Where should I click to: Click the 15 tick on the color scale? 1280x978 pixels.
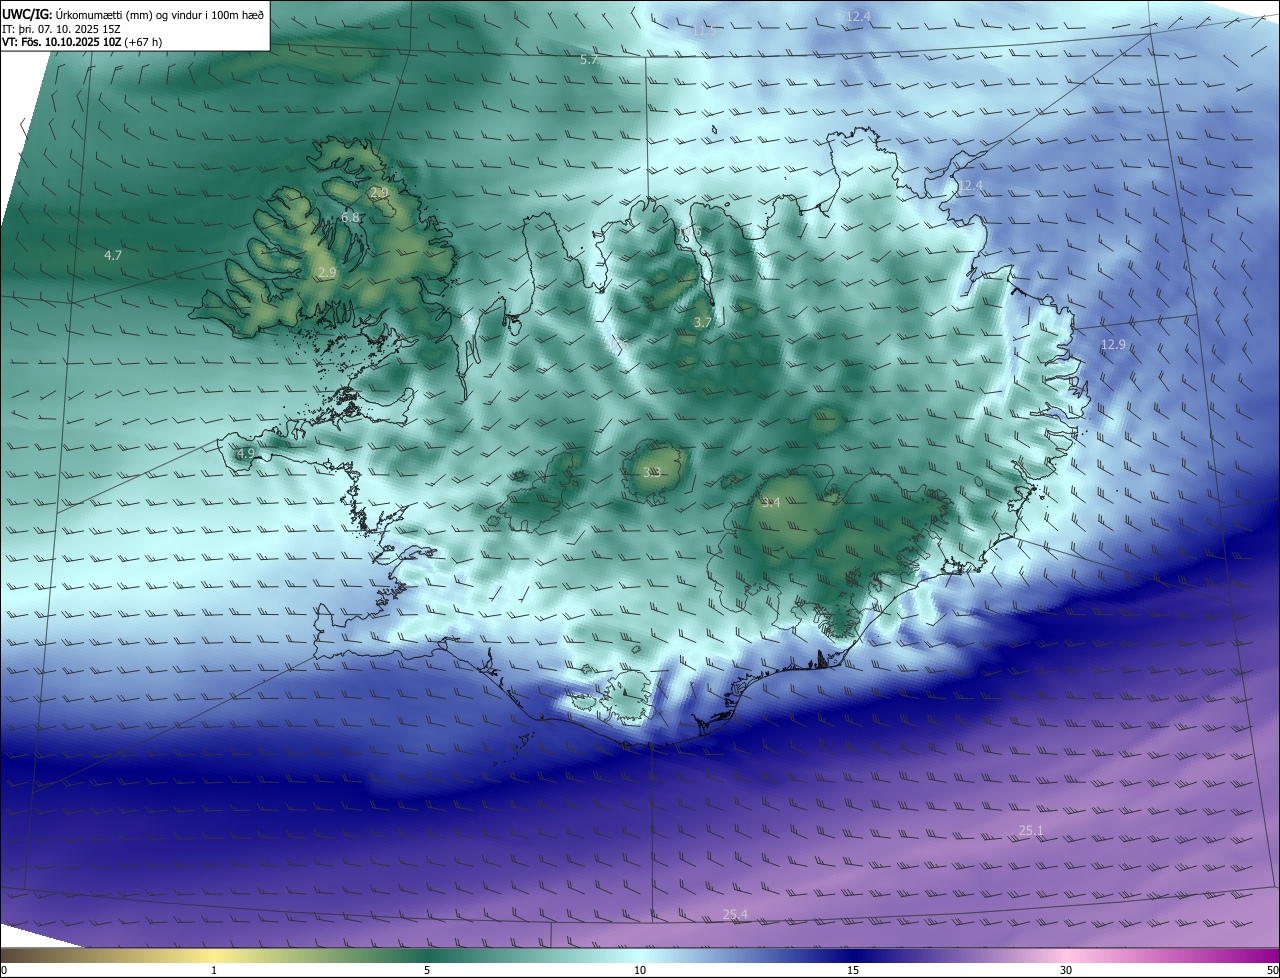(x=853, y=970)
